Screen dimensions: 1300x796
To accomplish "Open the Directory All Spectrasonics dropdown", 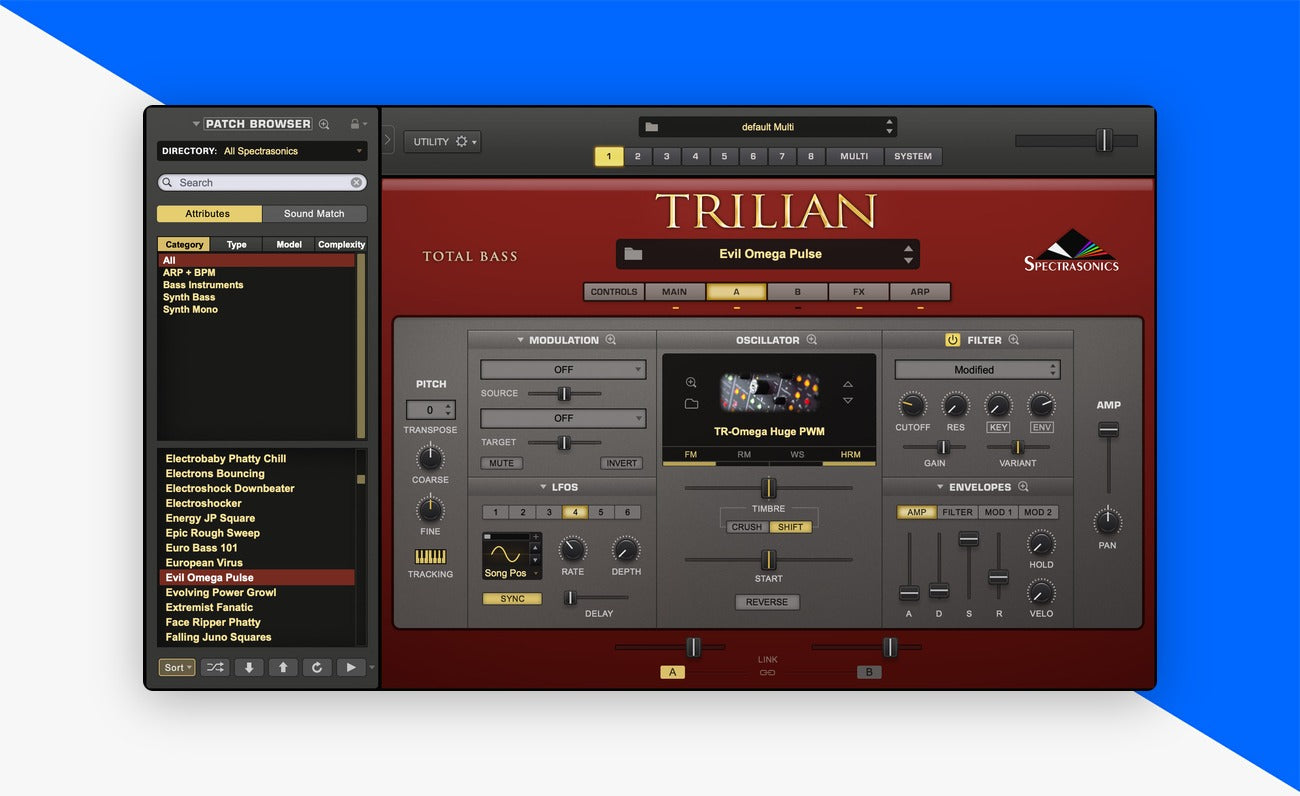I will click(262, 151).
